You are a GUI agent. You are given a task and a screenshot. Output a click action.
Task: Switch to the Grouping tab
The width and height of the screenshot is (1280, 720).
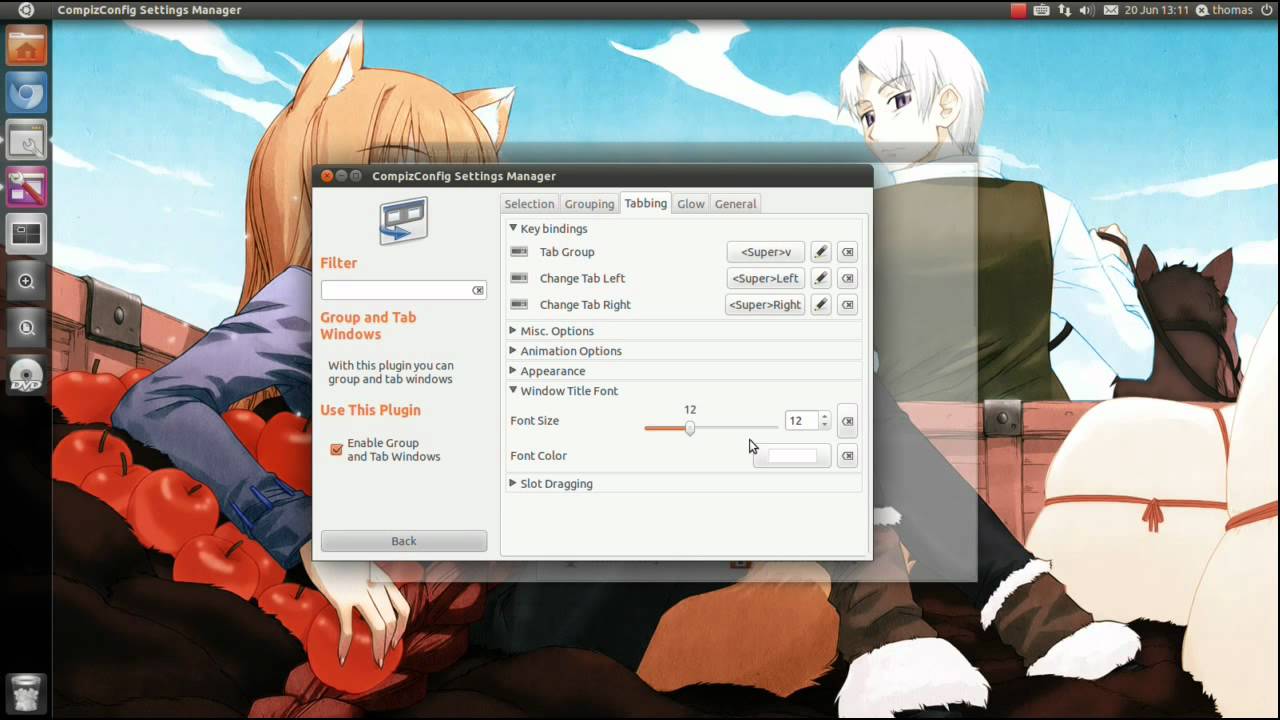[x=589, y=204]
